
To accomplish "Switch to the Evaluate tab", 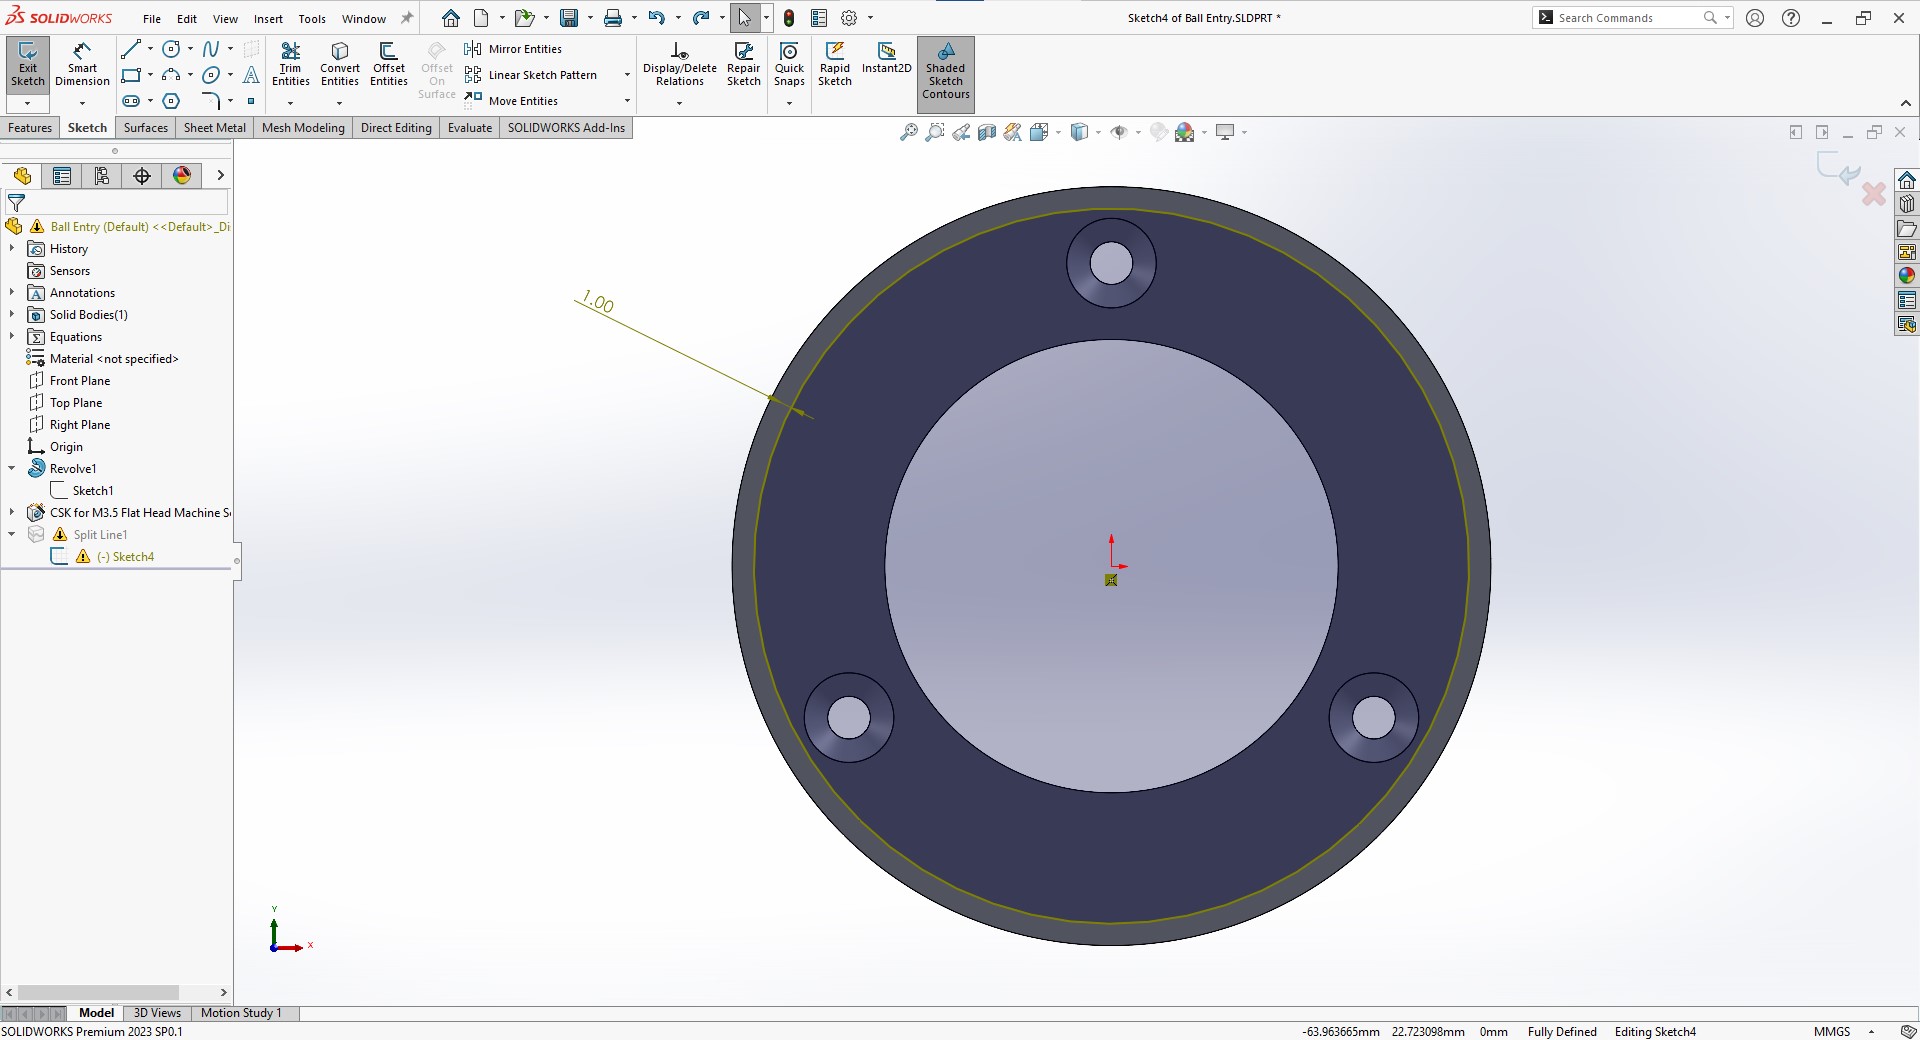I will (469, 128).
